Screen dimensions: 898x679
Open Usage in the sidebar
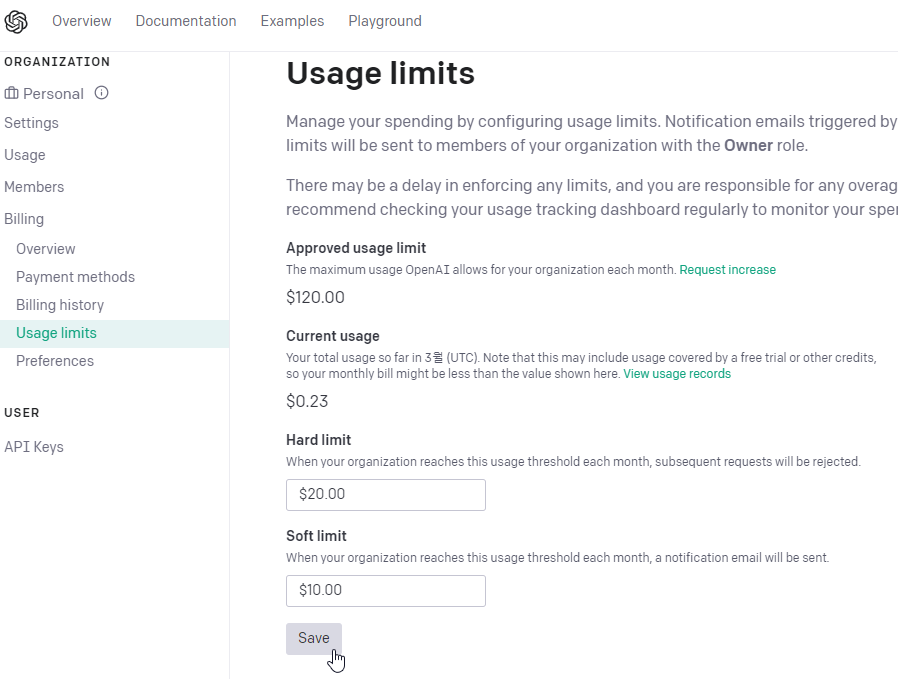(25, 155)
